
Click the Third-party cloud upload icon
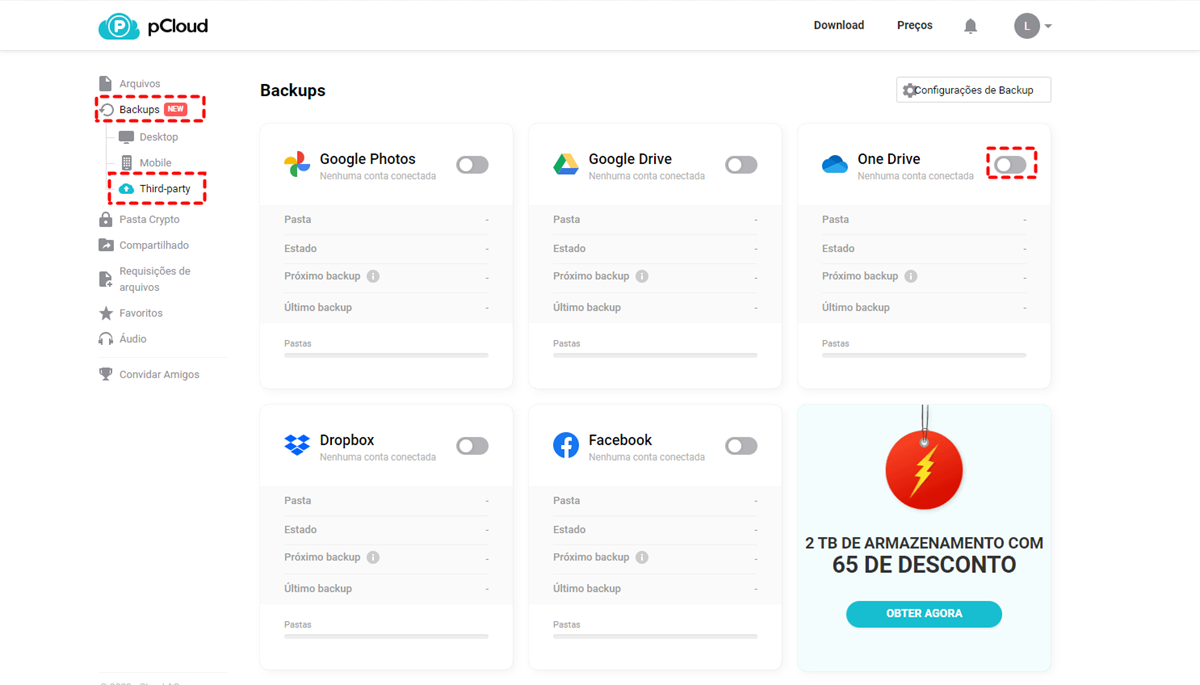[x=126, y=189]
